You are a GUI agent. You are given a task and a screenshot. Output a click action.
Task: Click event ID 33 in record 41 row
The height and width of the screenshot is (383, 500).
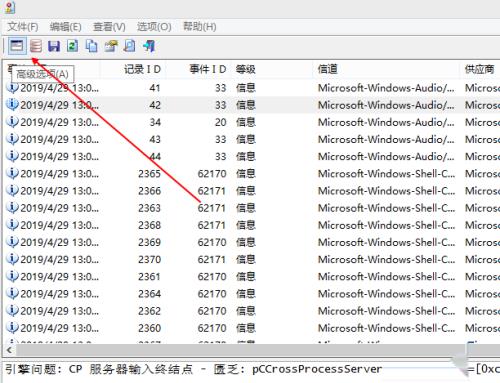[220, 88]
